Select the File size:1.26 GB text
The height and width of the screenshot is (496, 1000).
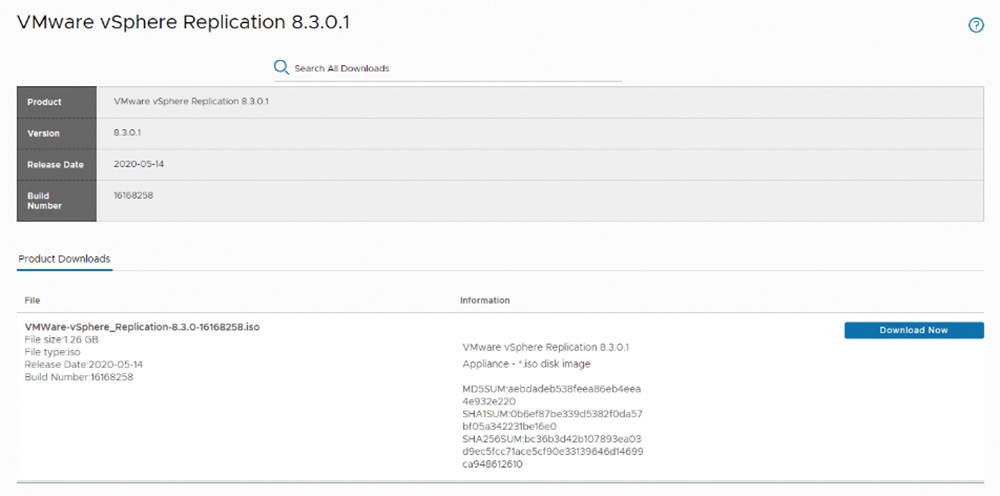[x=62, y=339]
